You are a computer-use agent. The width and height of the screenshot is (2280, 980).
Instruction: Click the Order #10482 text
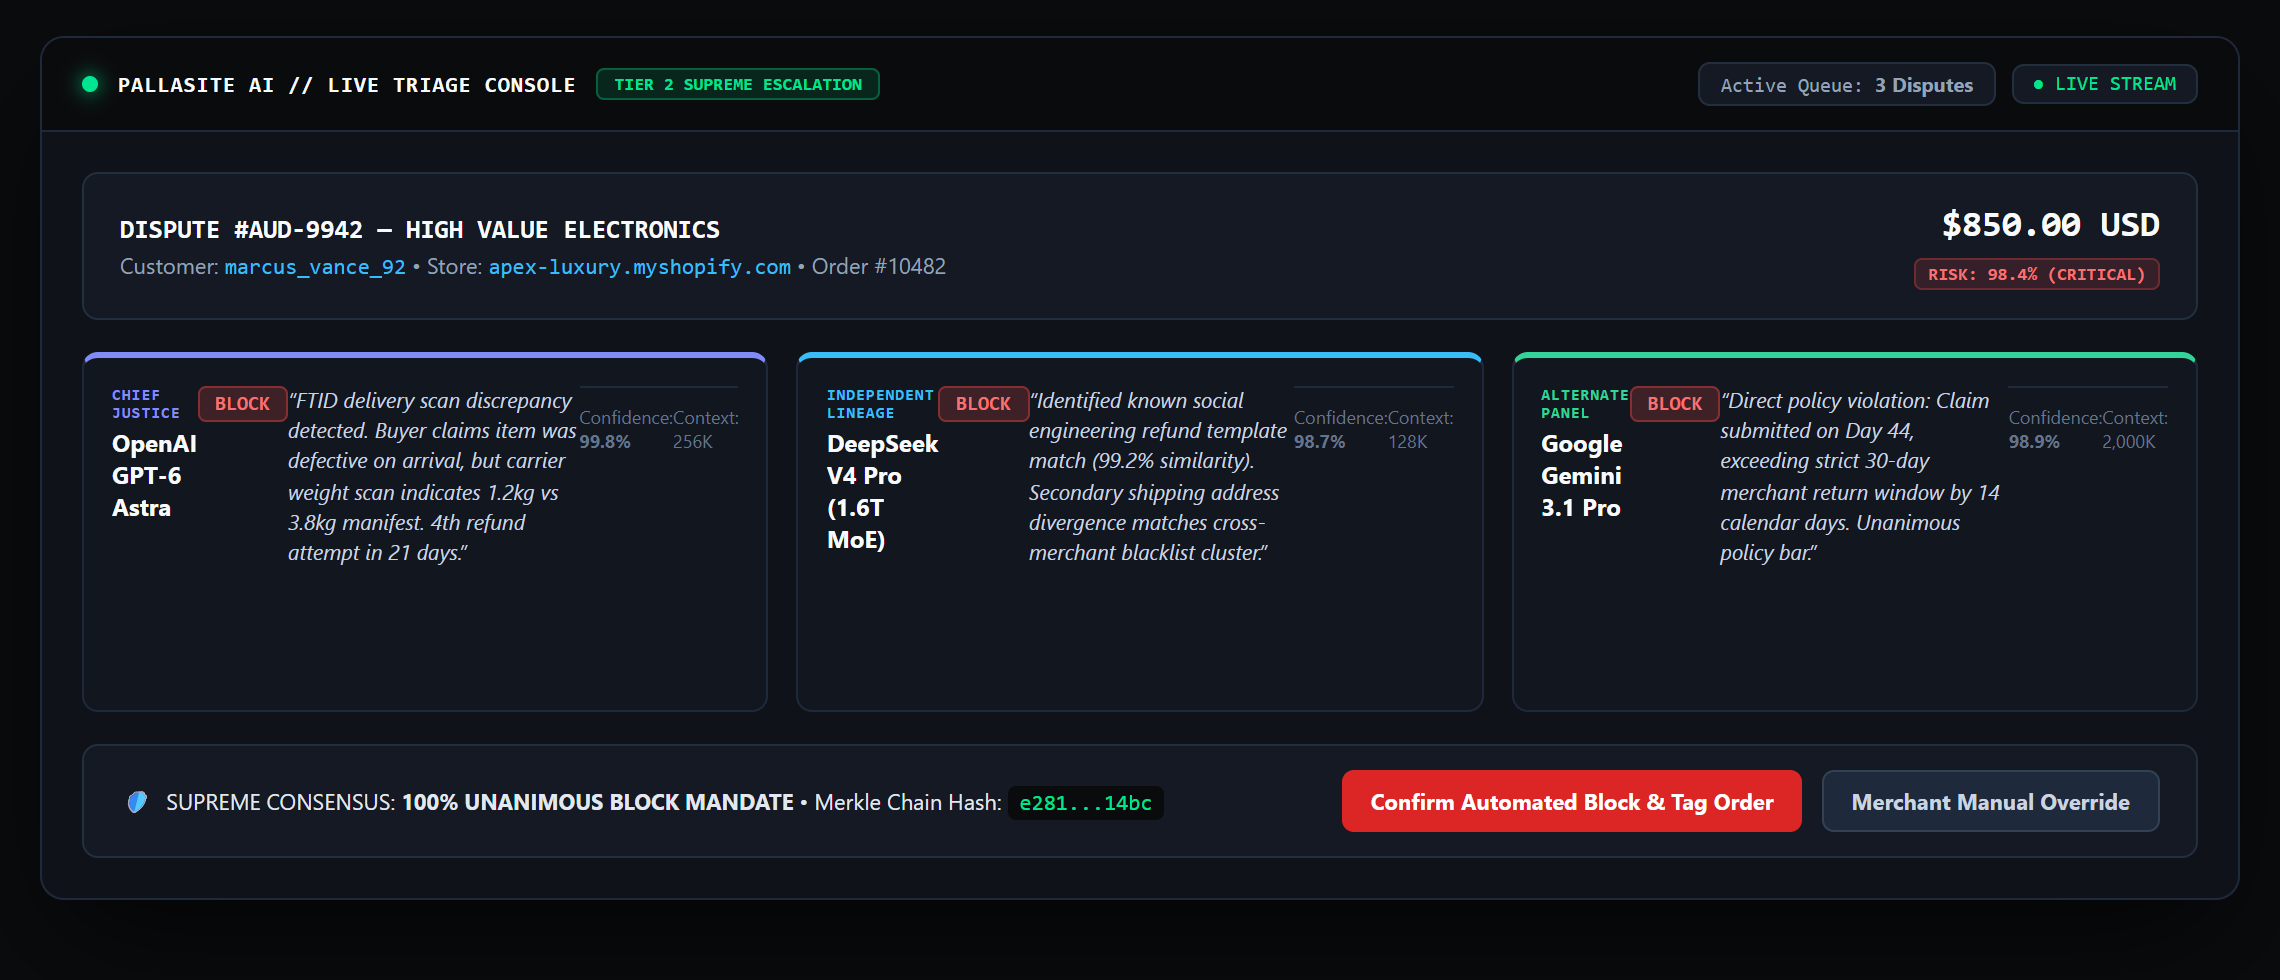(878, 267)
